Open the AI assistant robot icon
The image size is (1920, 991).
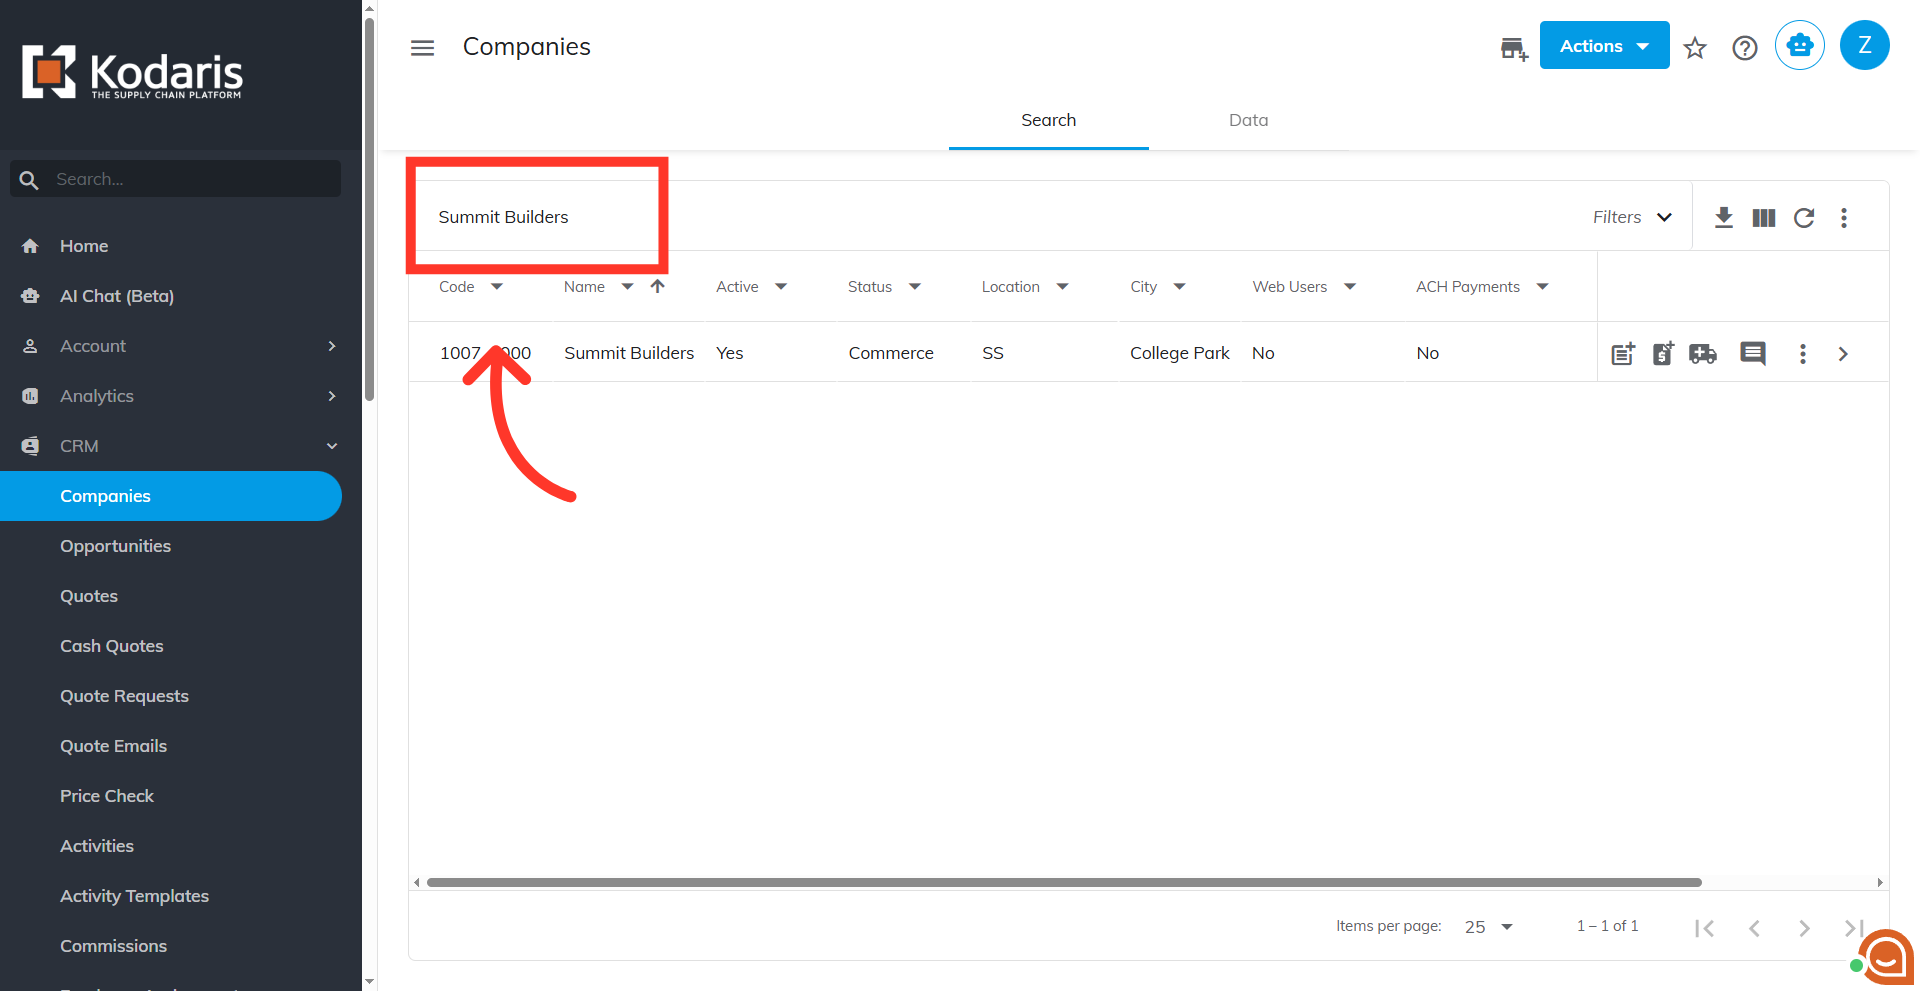(x=1799, y=45)
